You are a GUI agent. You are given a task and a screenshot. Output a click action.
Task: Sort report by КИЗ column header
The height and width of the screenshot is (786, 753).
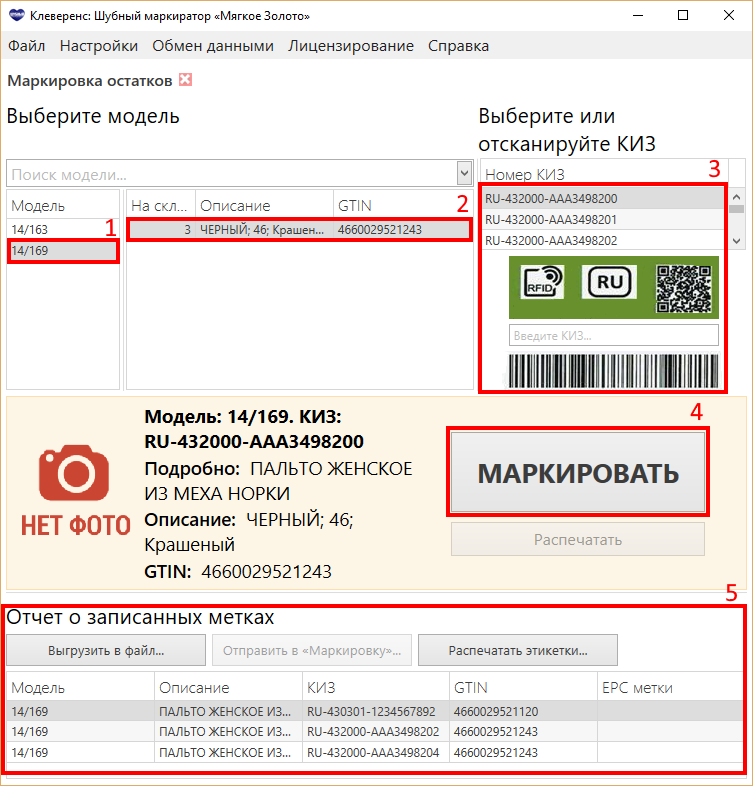point(376,687)
